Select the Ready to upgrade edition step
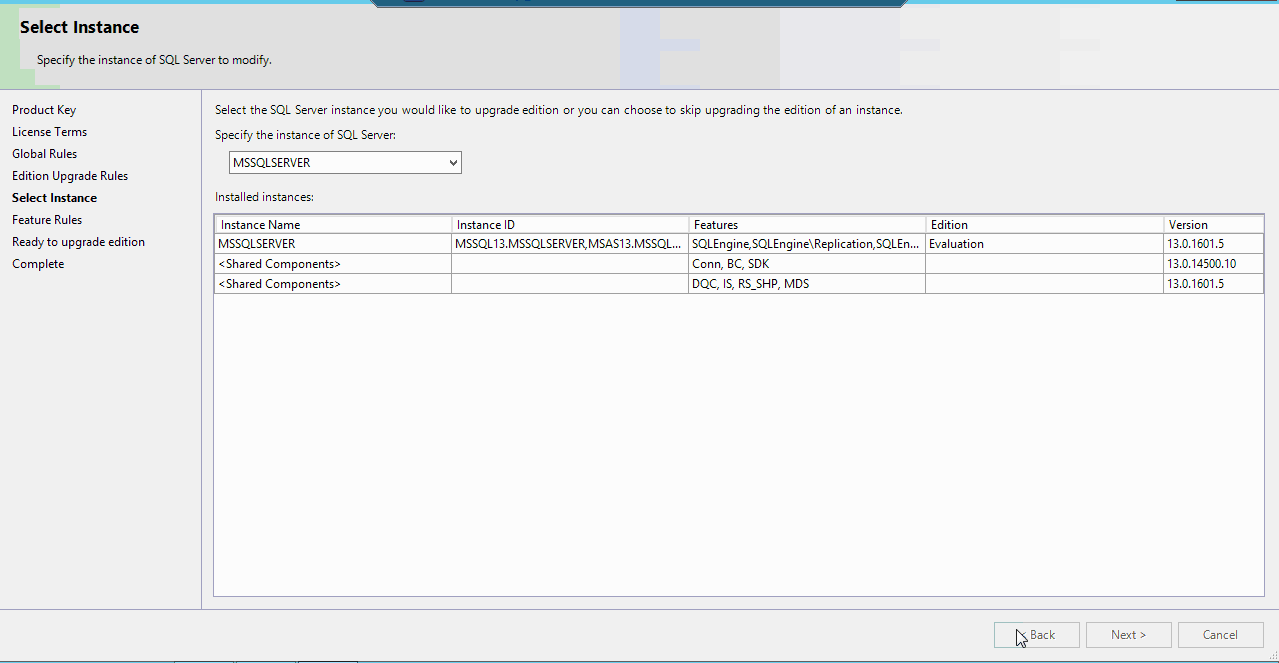 [78, 242]
